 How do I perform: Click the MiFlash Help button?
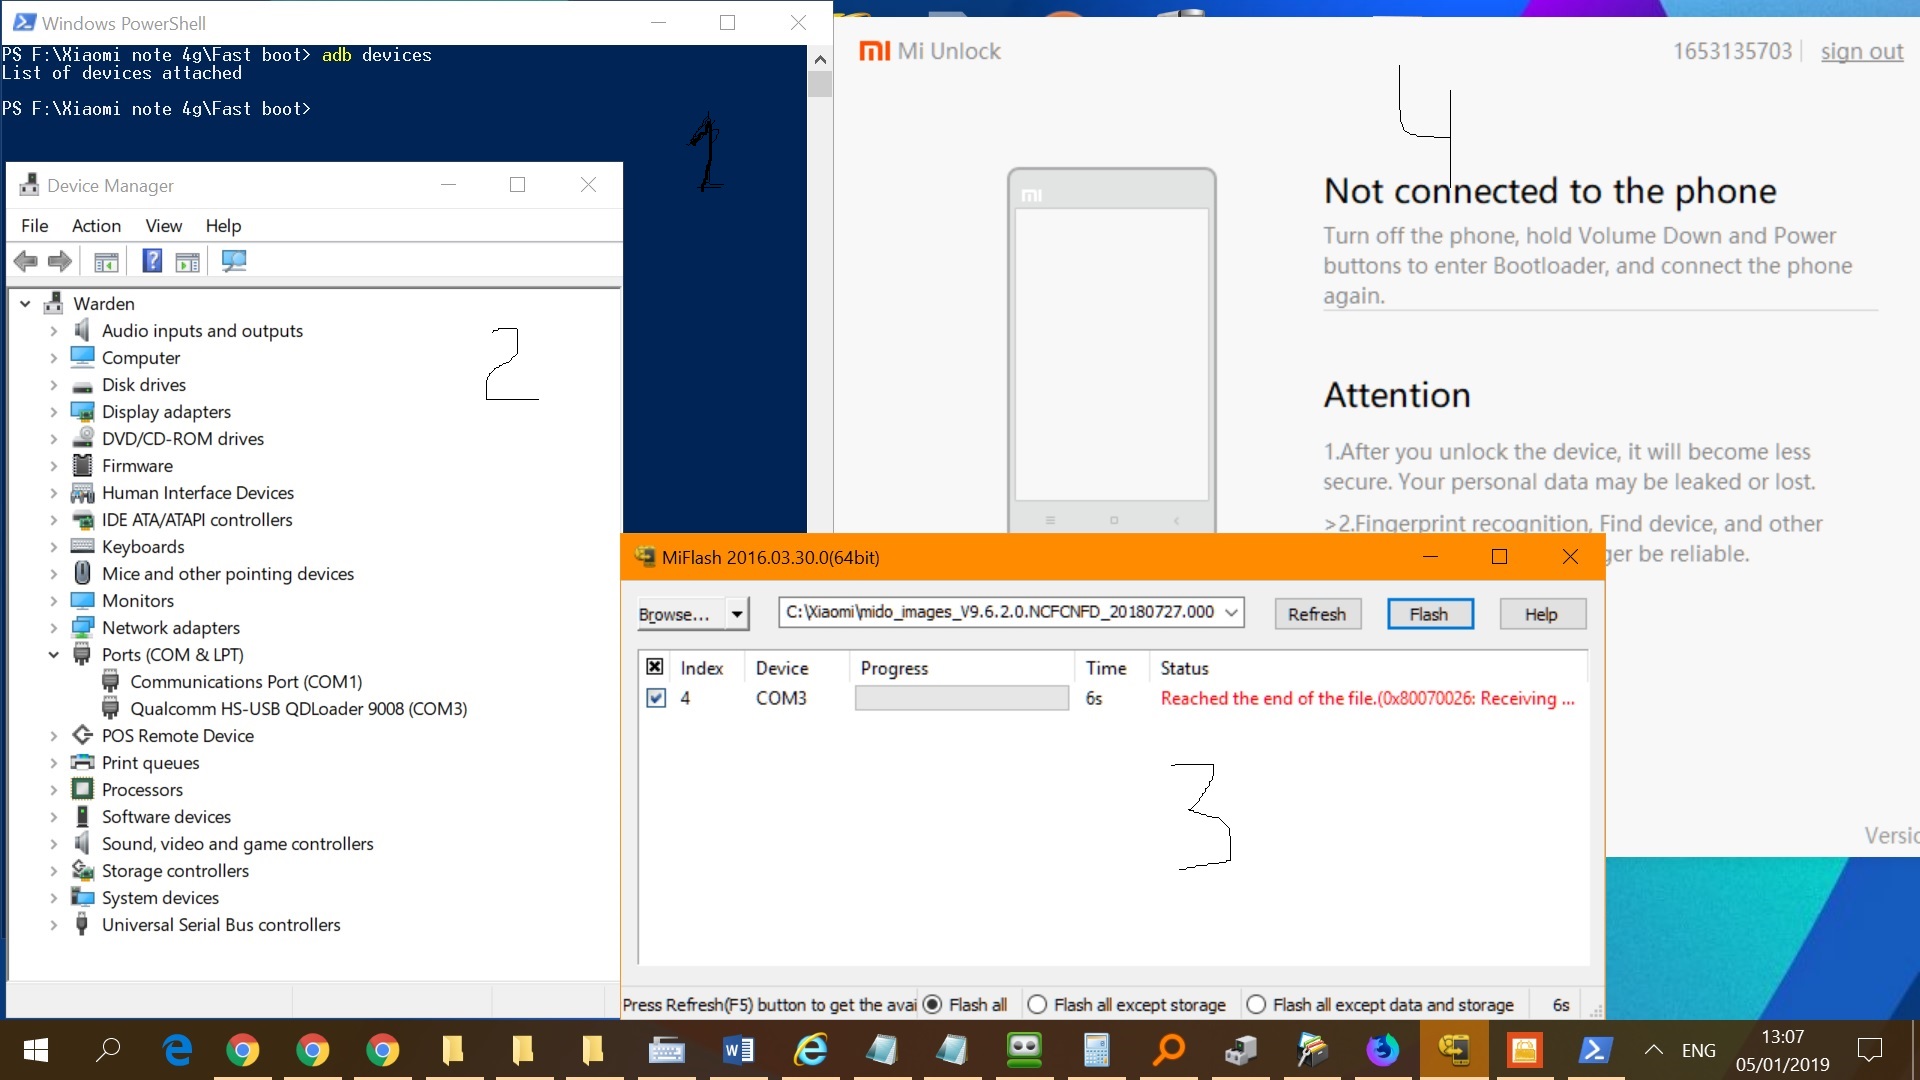[1542, 614]
